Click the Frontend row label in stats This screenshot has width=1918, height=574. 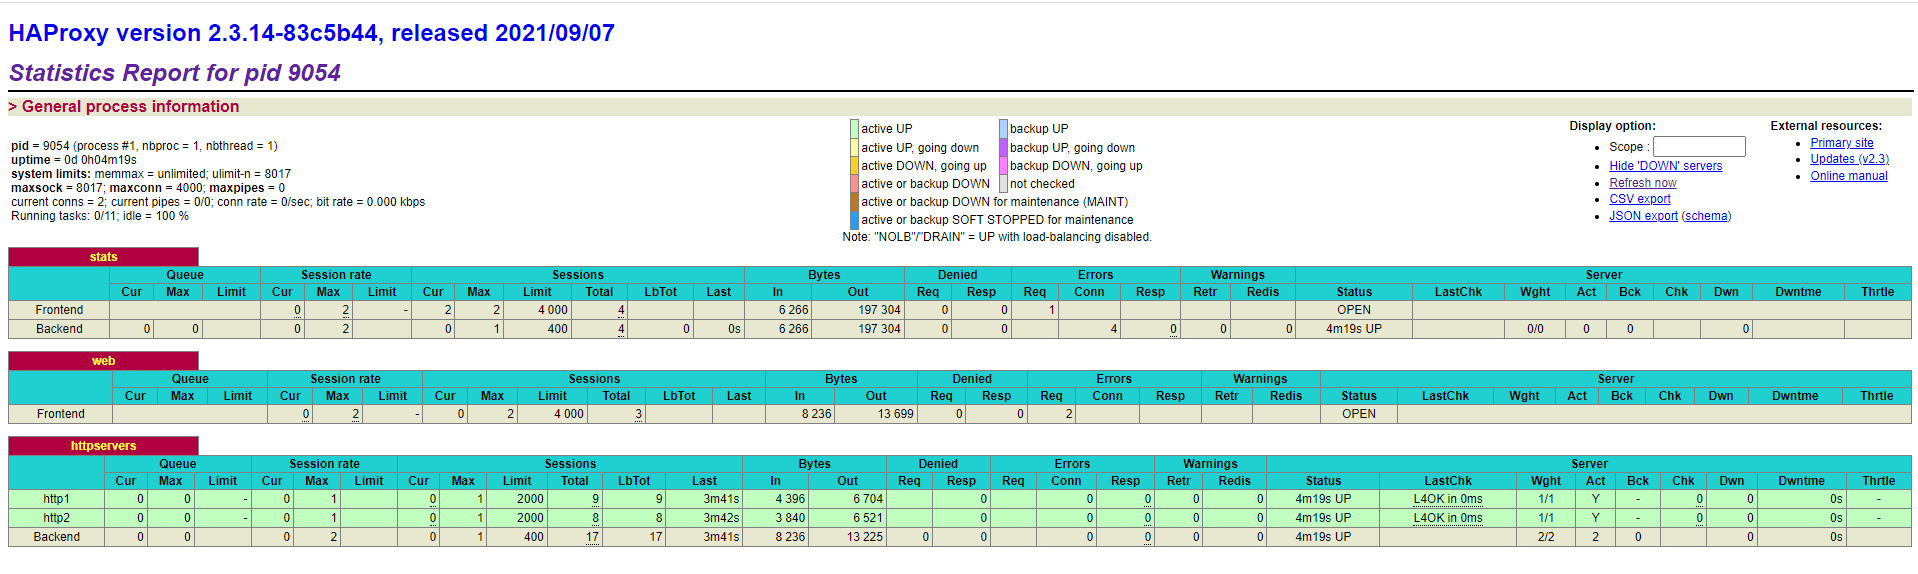coord(59,310)
